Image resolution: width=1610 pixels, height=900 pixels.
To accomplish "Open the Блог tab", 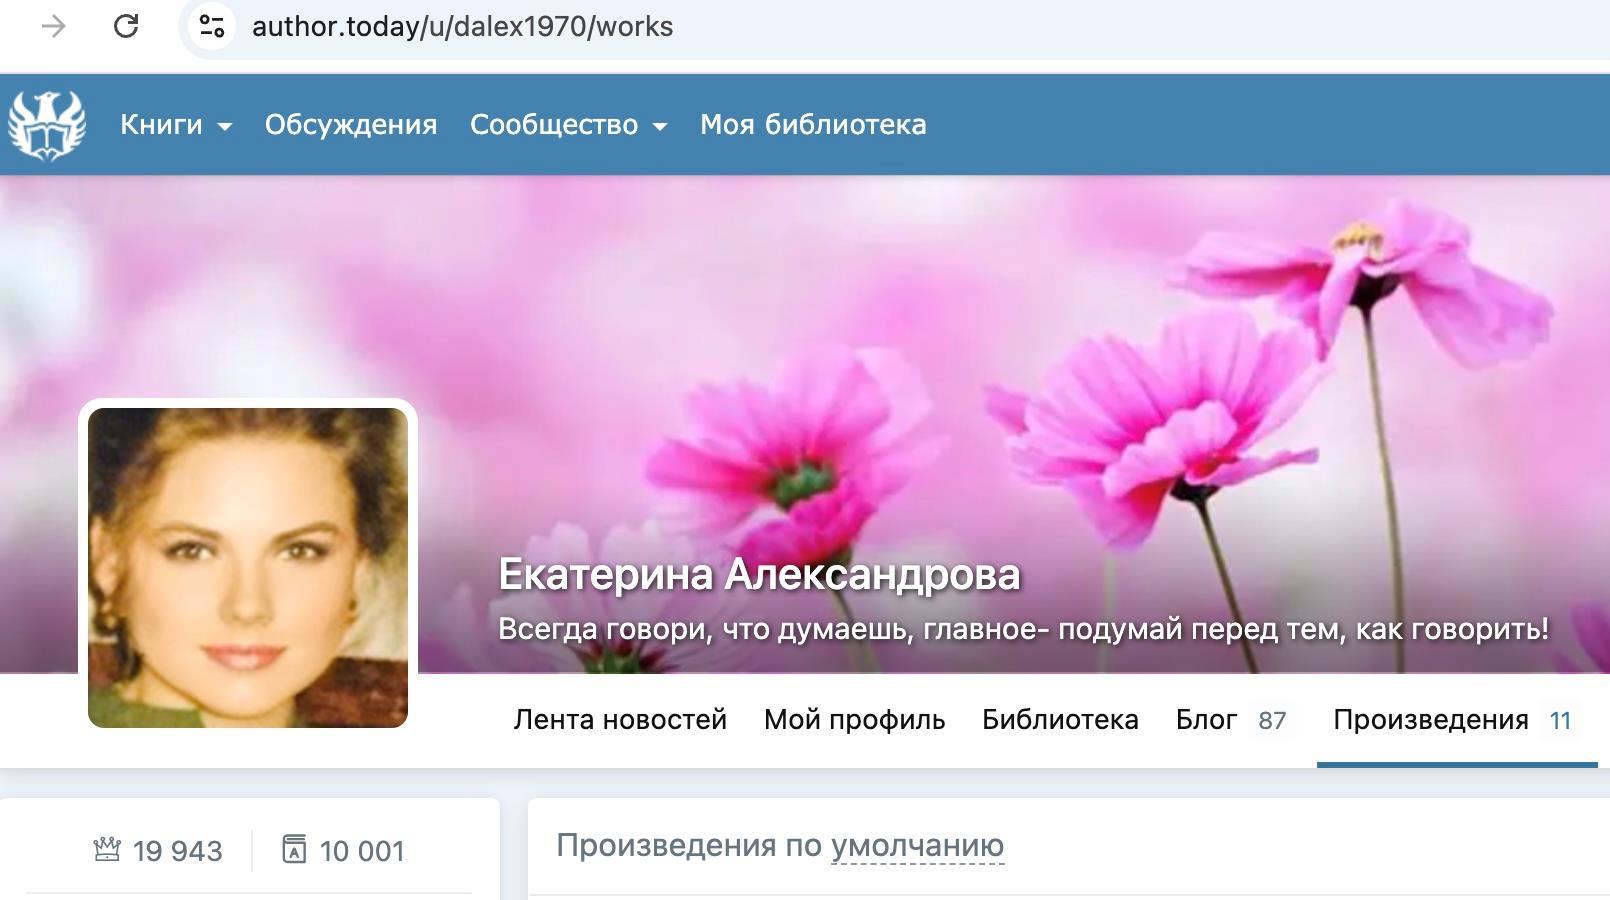I will click(x=1206, y=720).
